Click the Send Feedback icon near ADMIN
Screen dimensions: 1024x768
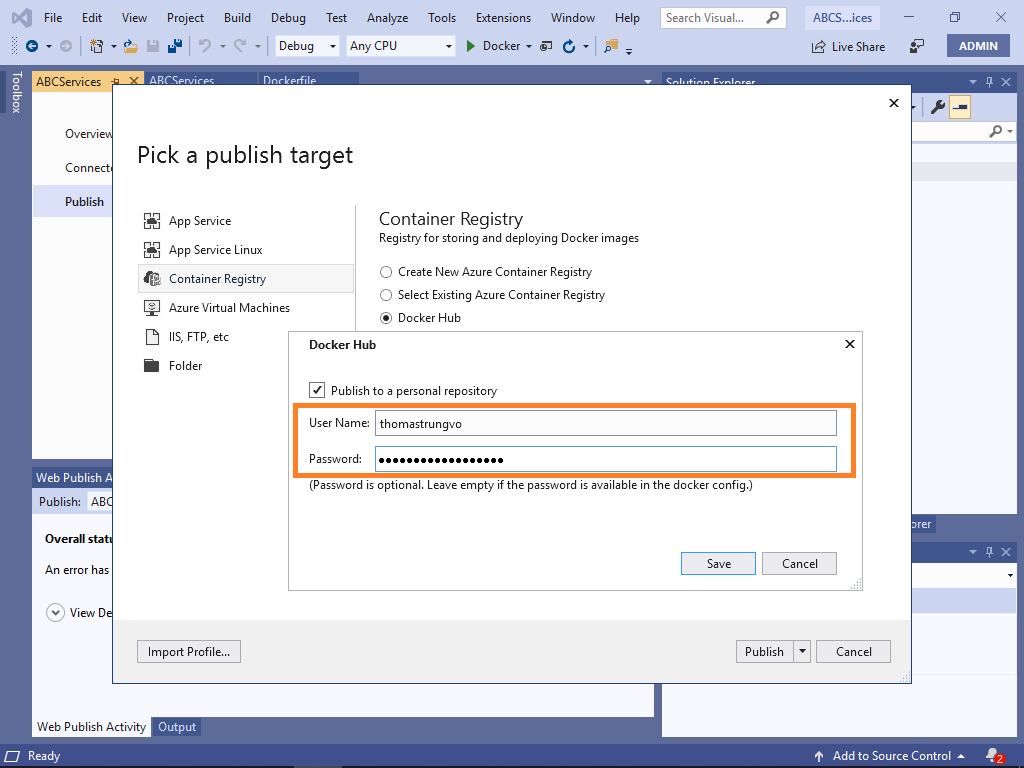917,46
